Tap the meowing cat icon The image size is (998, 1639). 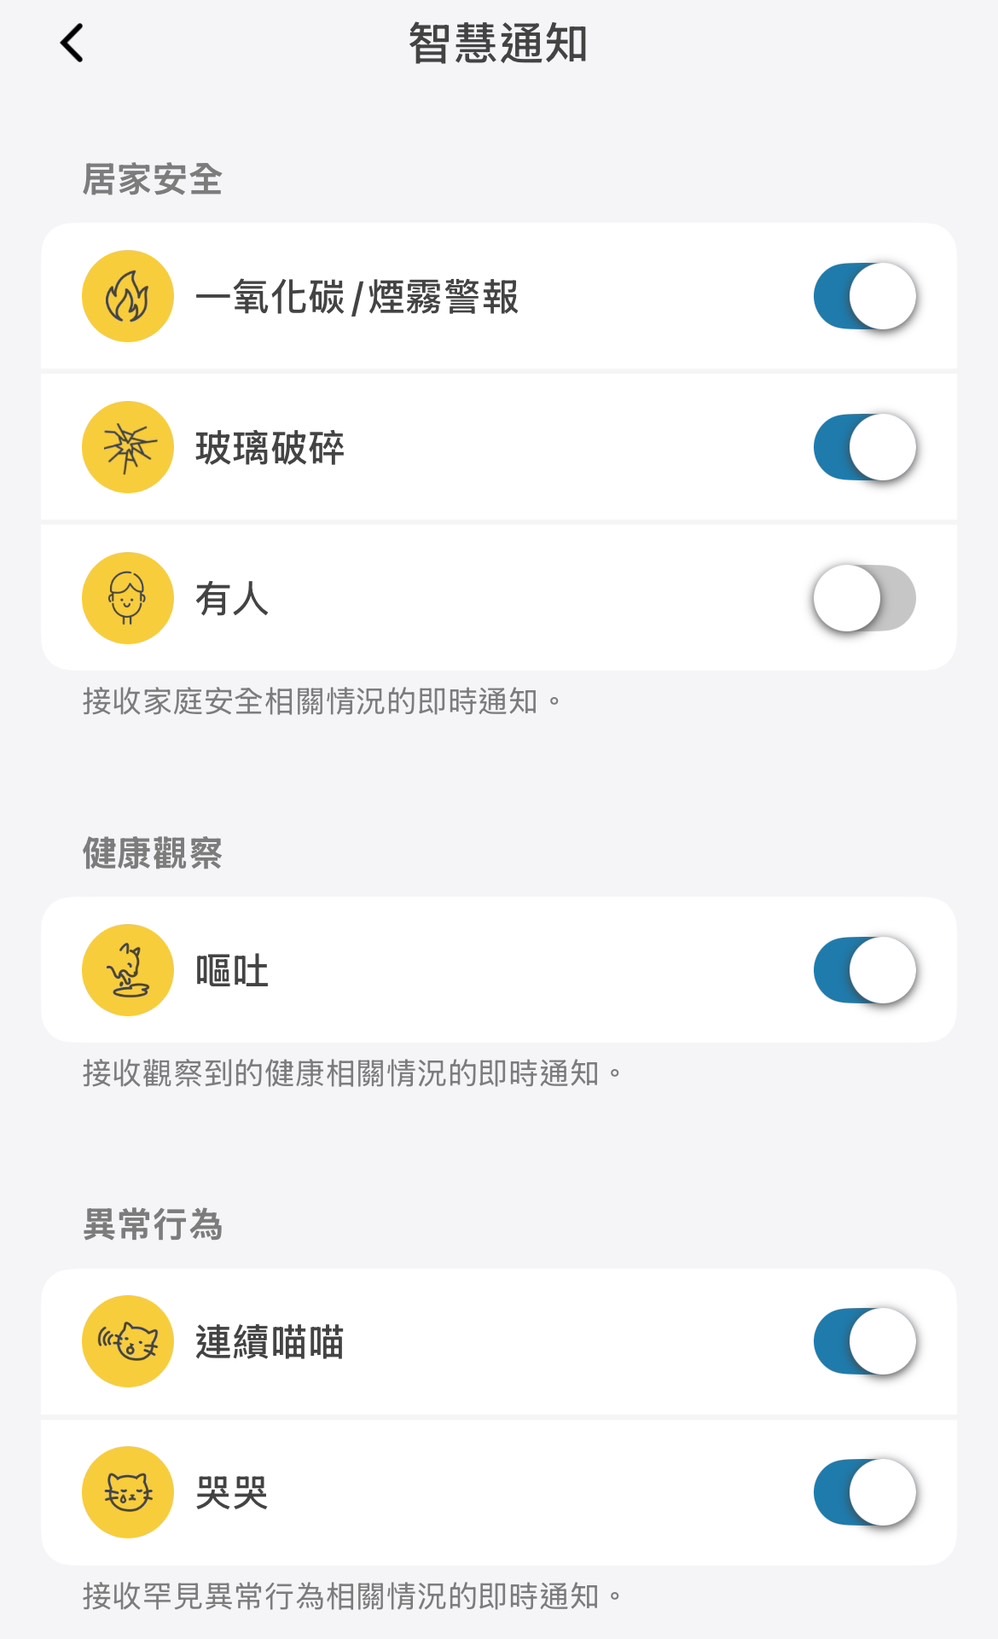(x=128, y=1341)
